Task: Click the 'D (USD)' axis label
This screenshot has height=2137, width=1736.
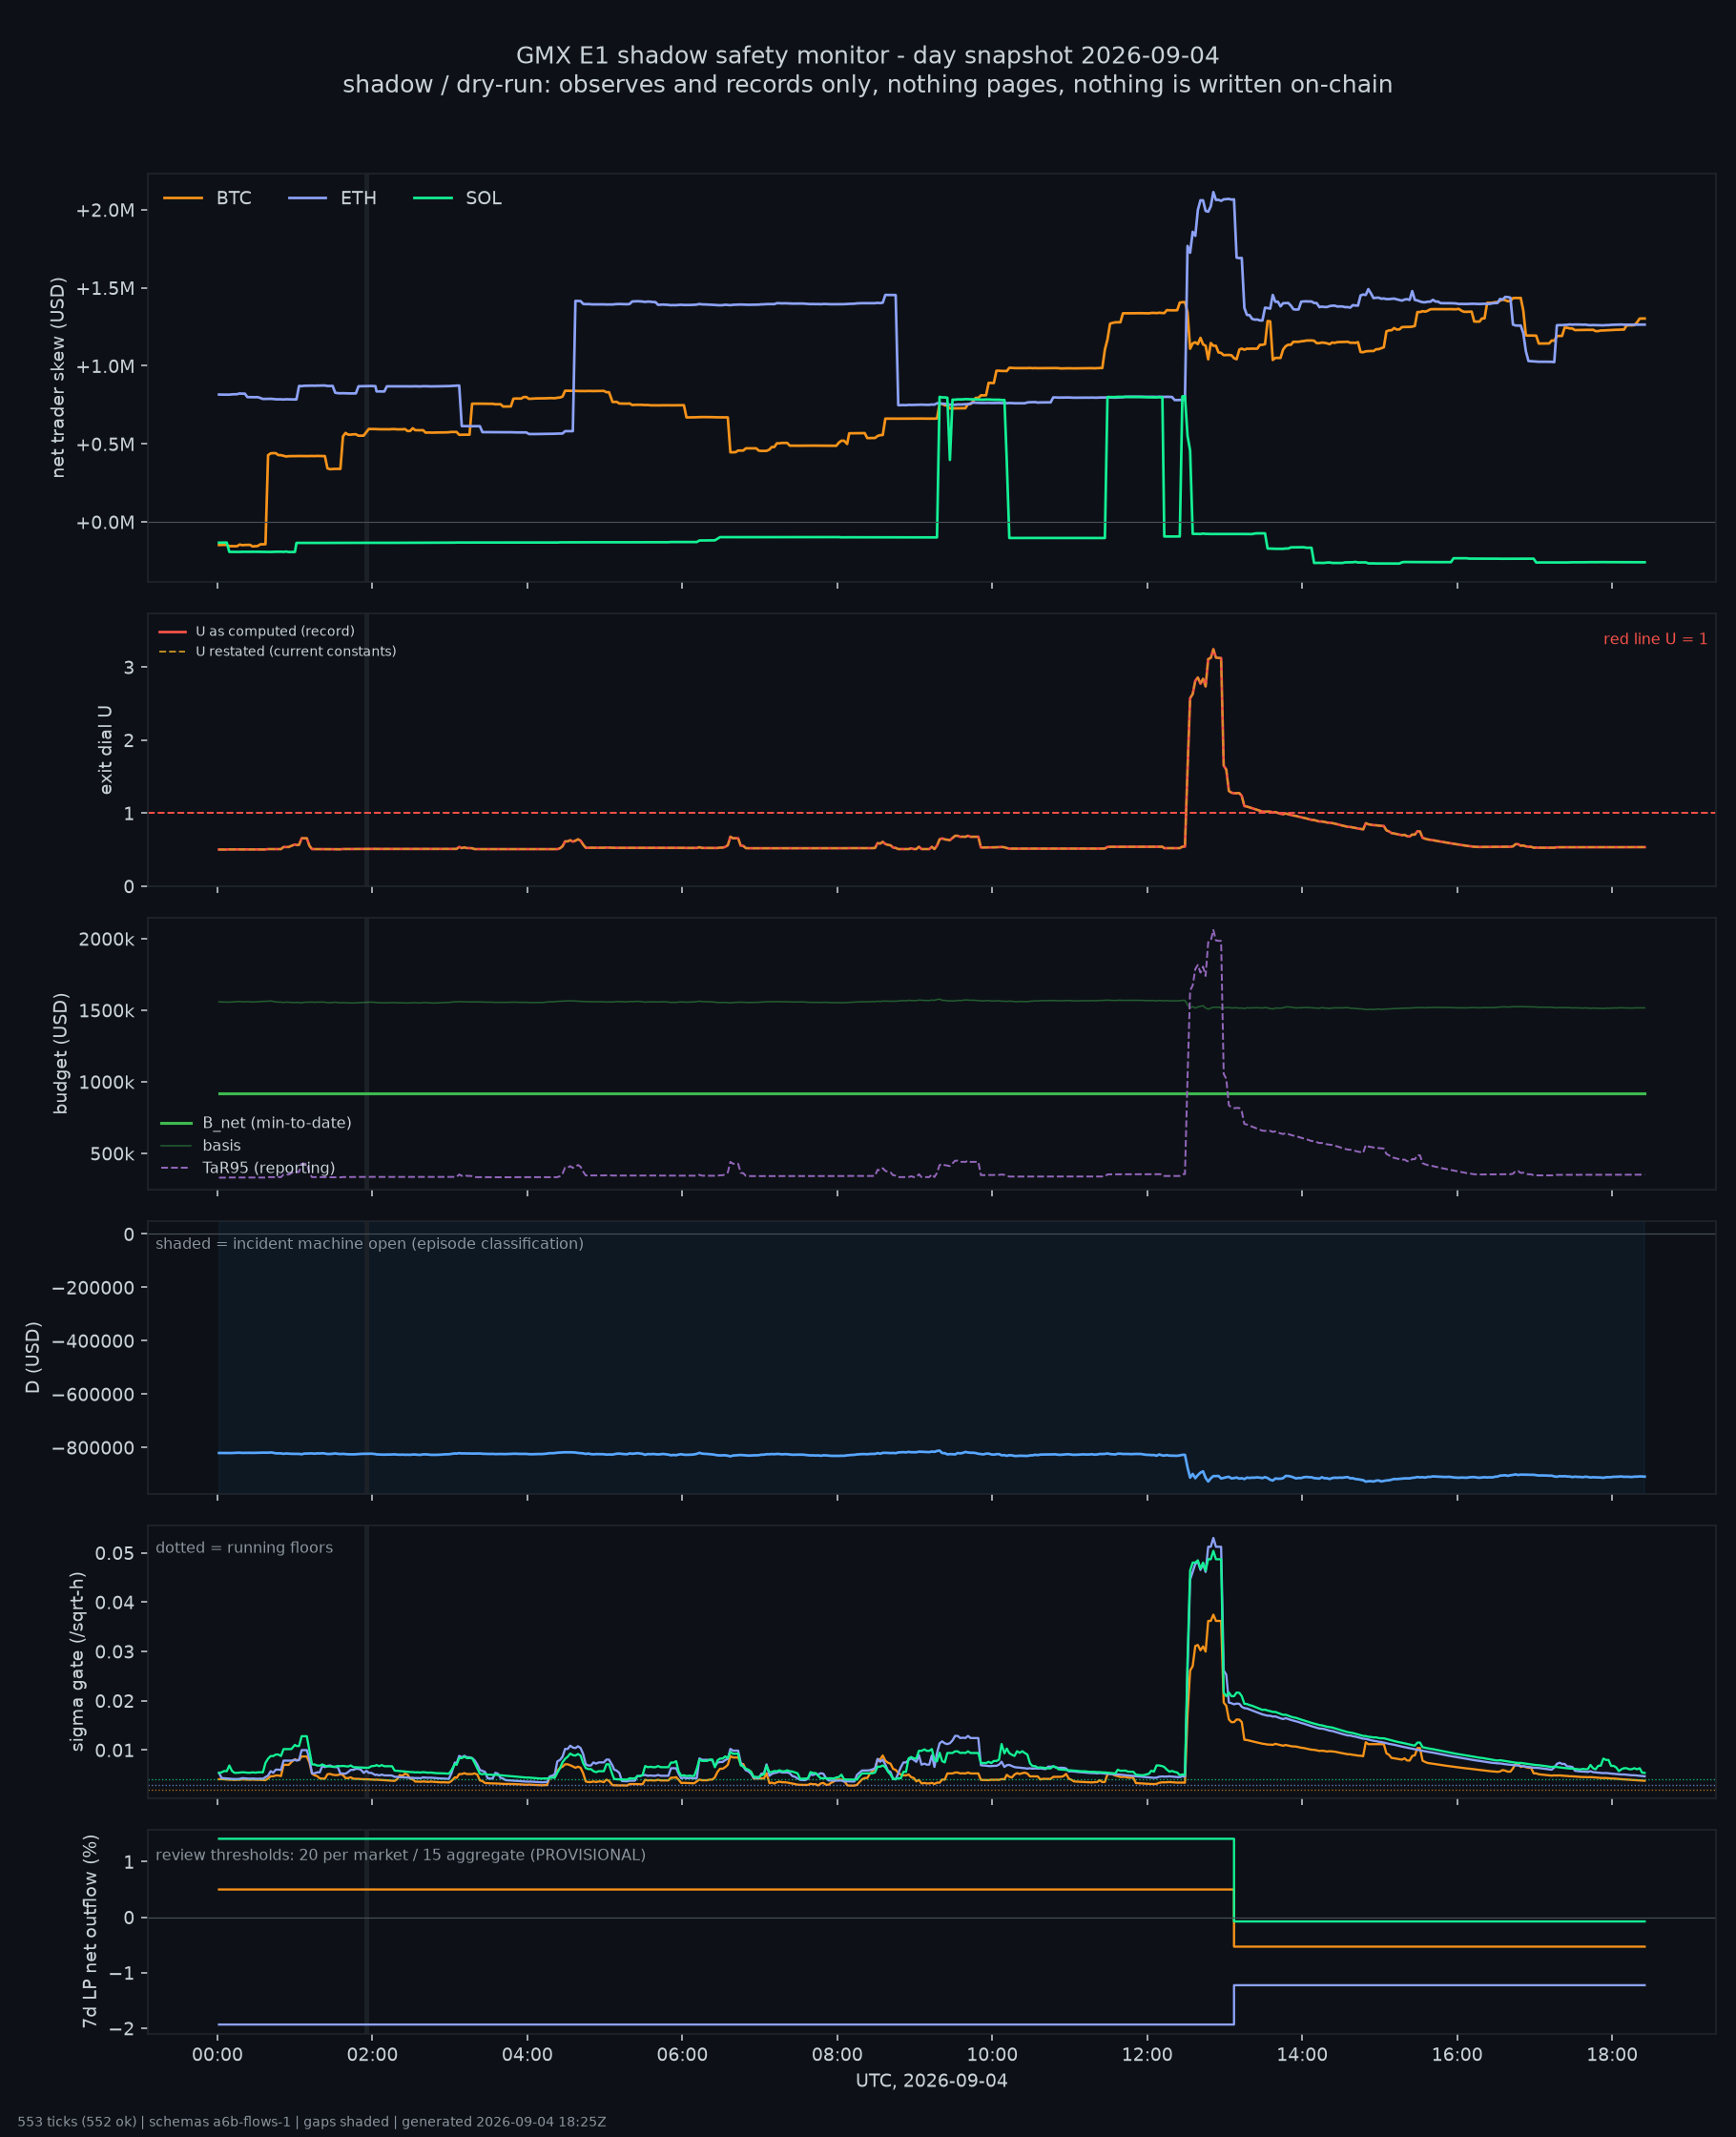Action: point(33,1357)
